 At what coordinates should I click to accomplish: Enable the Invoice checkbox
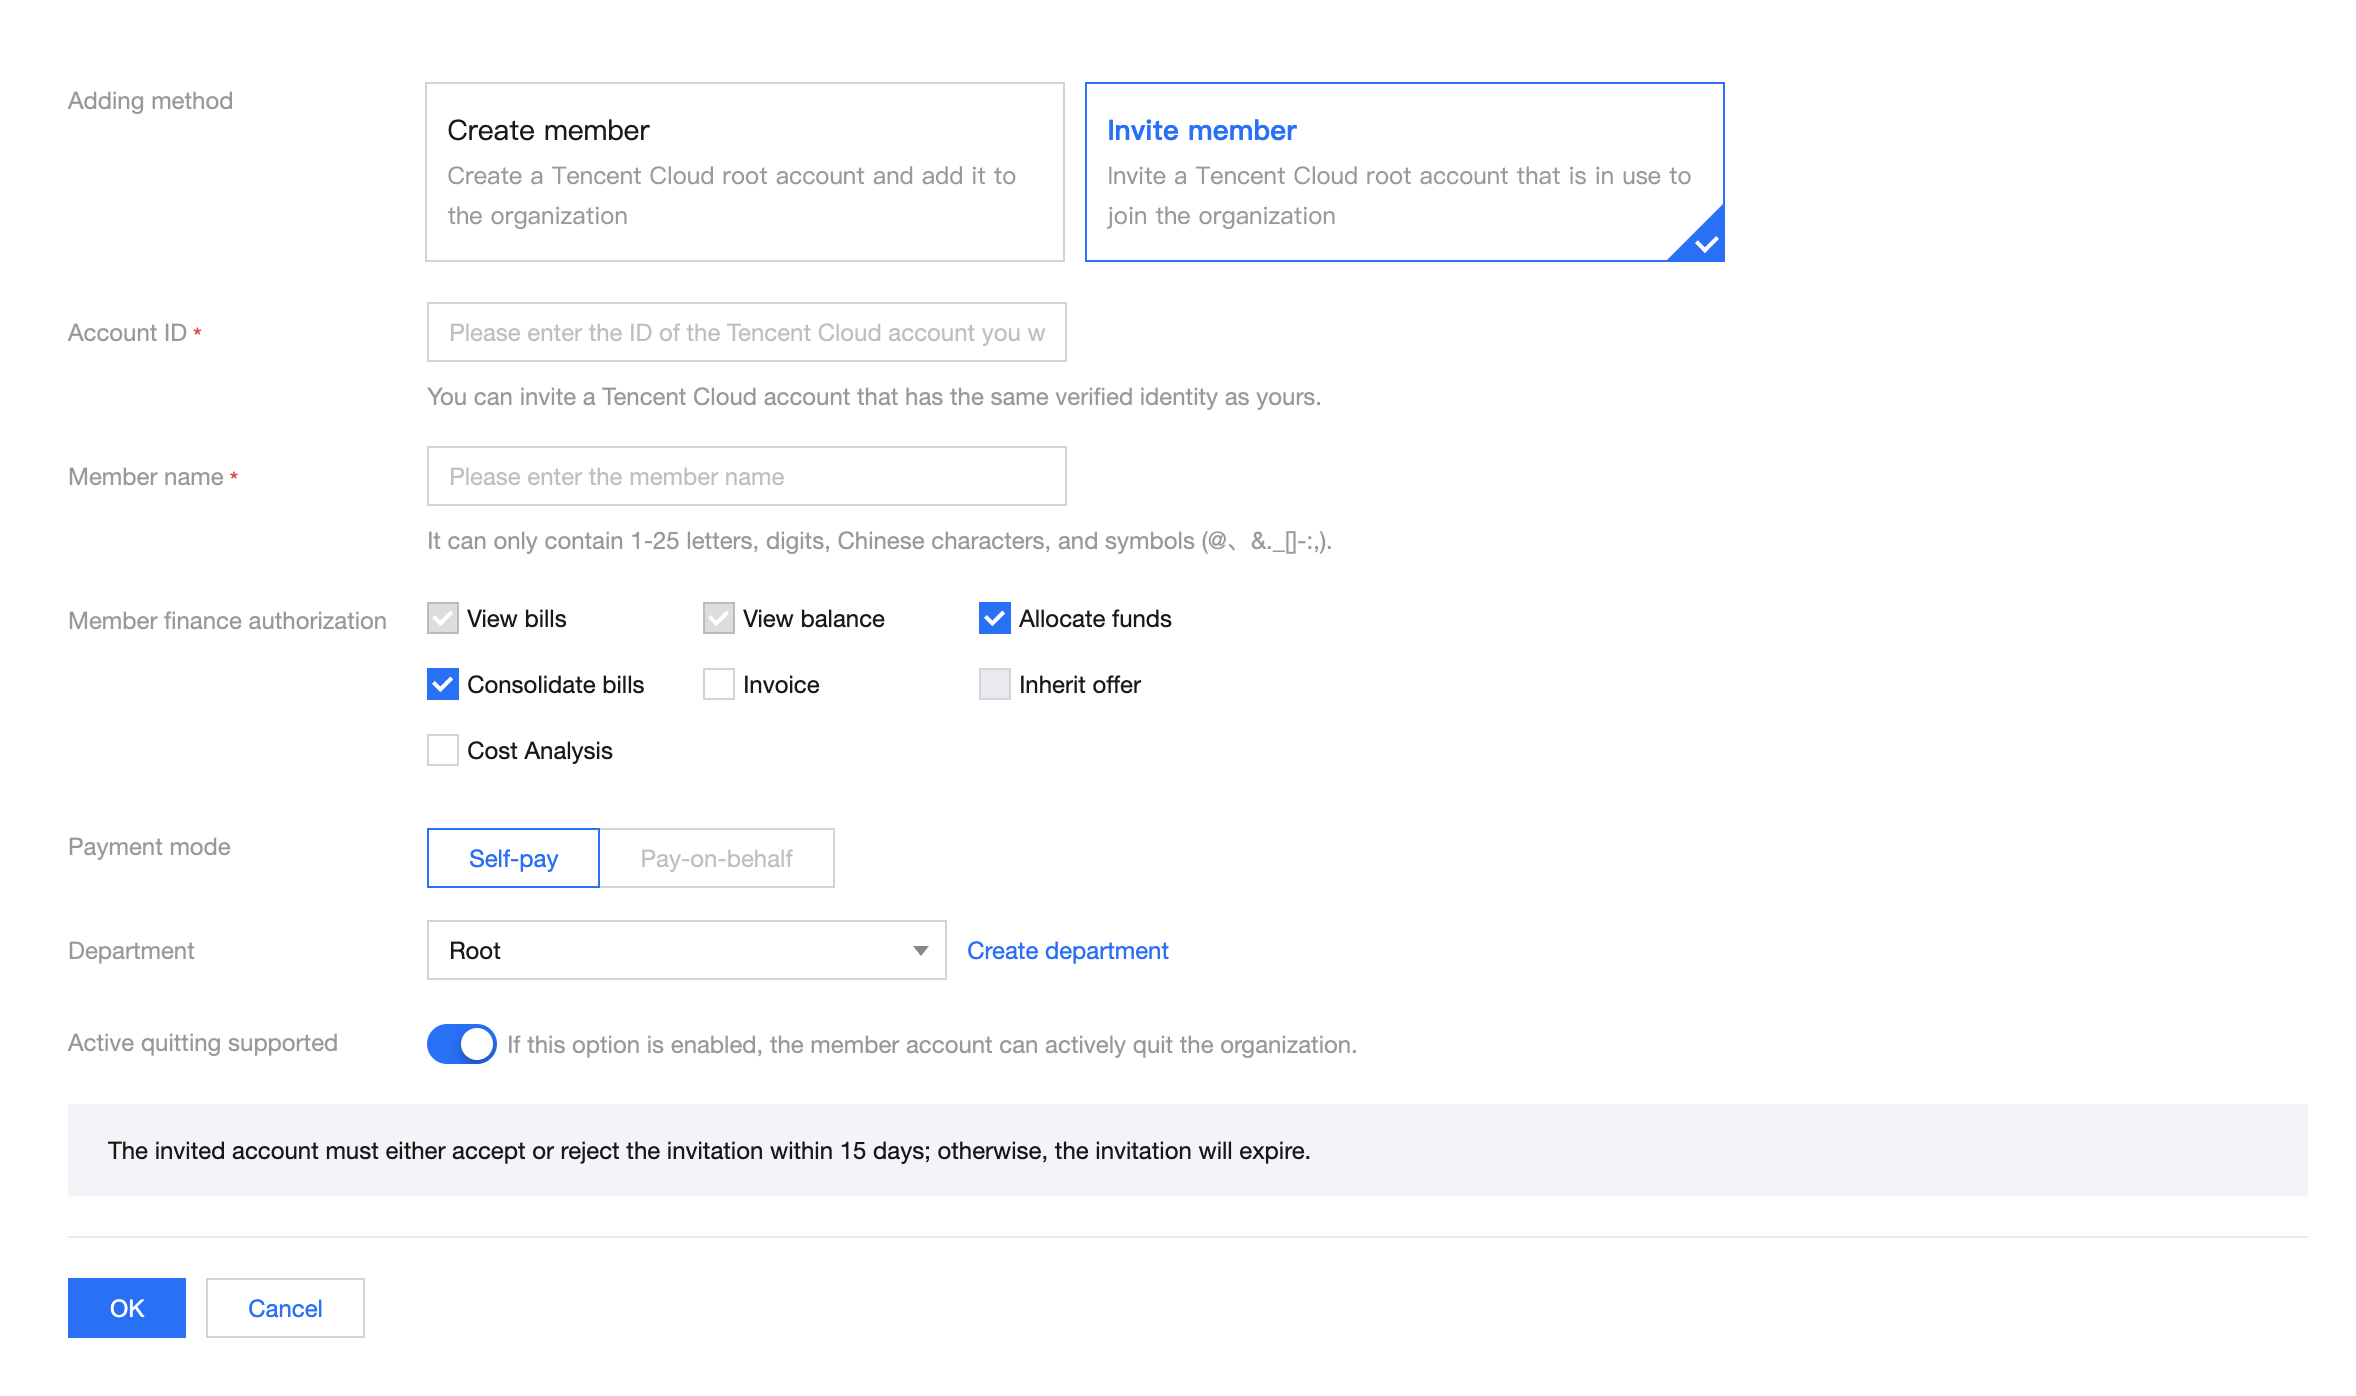[x=719, y=685]
